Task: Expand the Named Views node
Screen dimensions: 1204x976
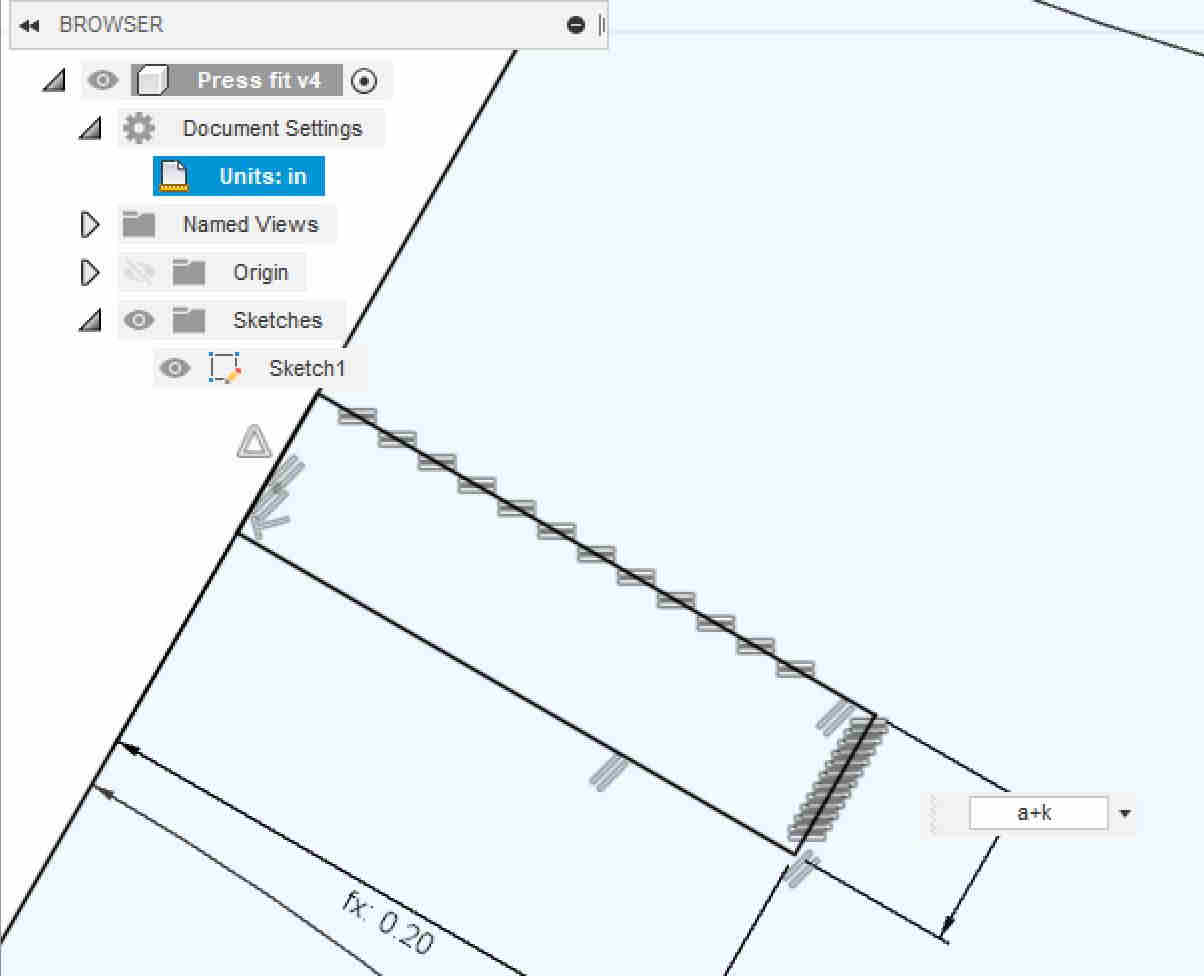Action: 90,225
